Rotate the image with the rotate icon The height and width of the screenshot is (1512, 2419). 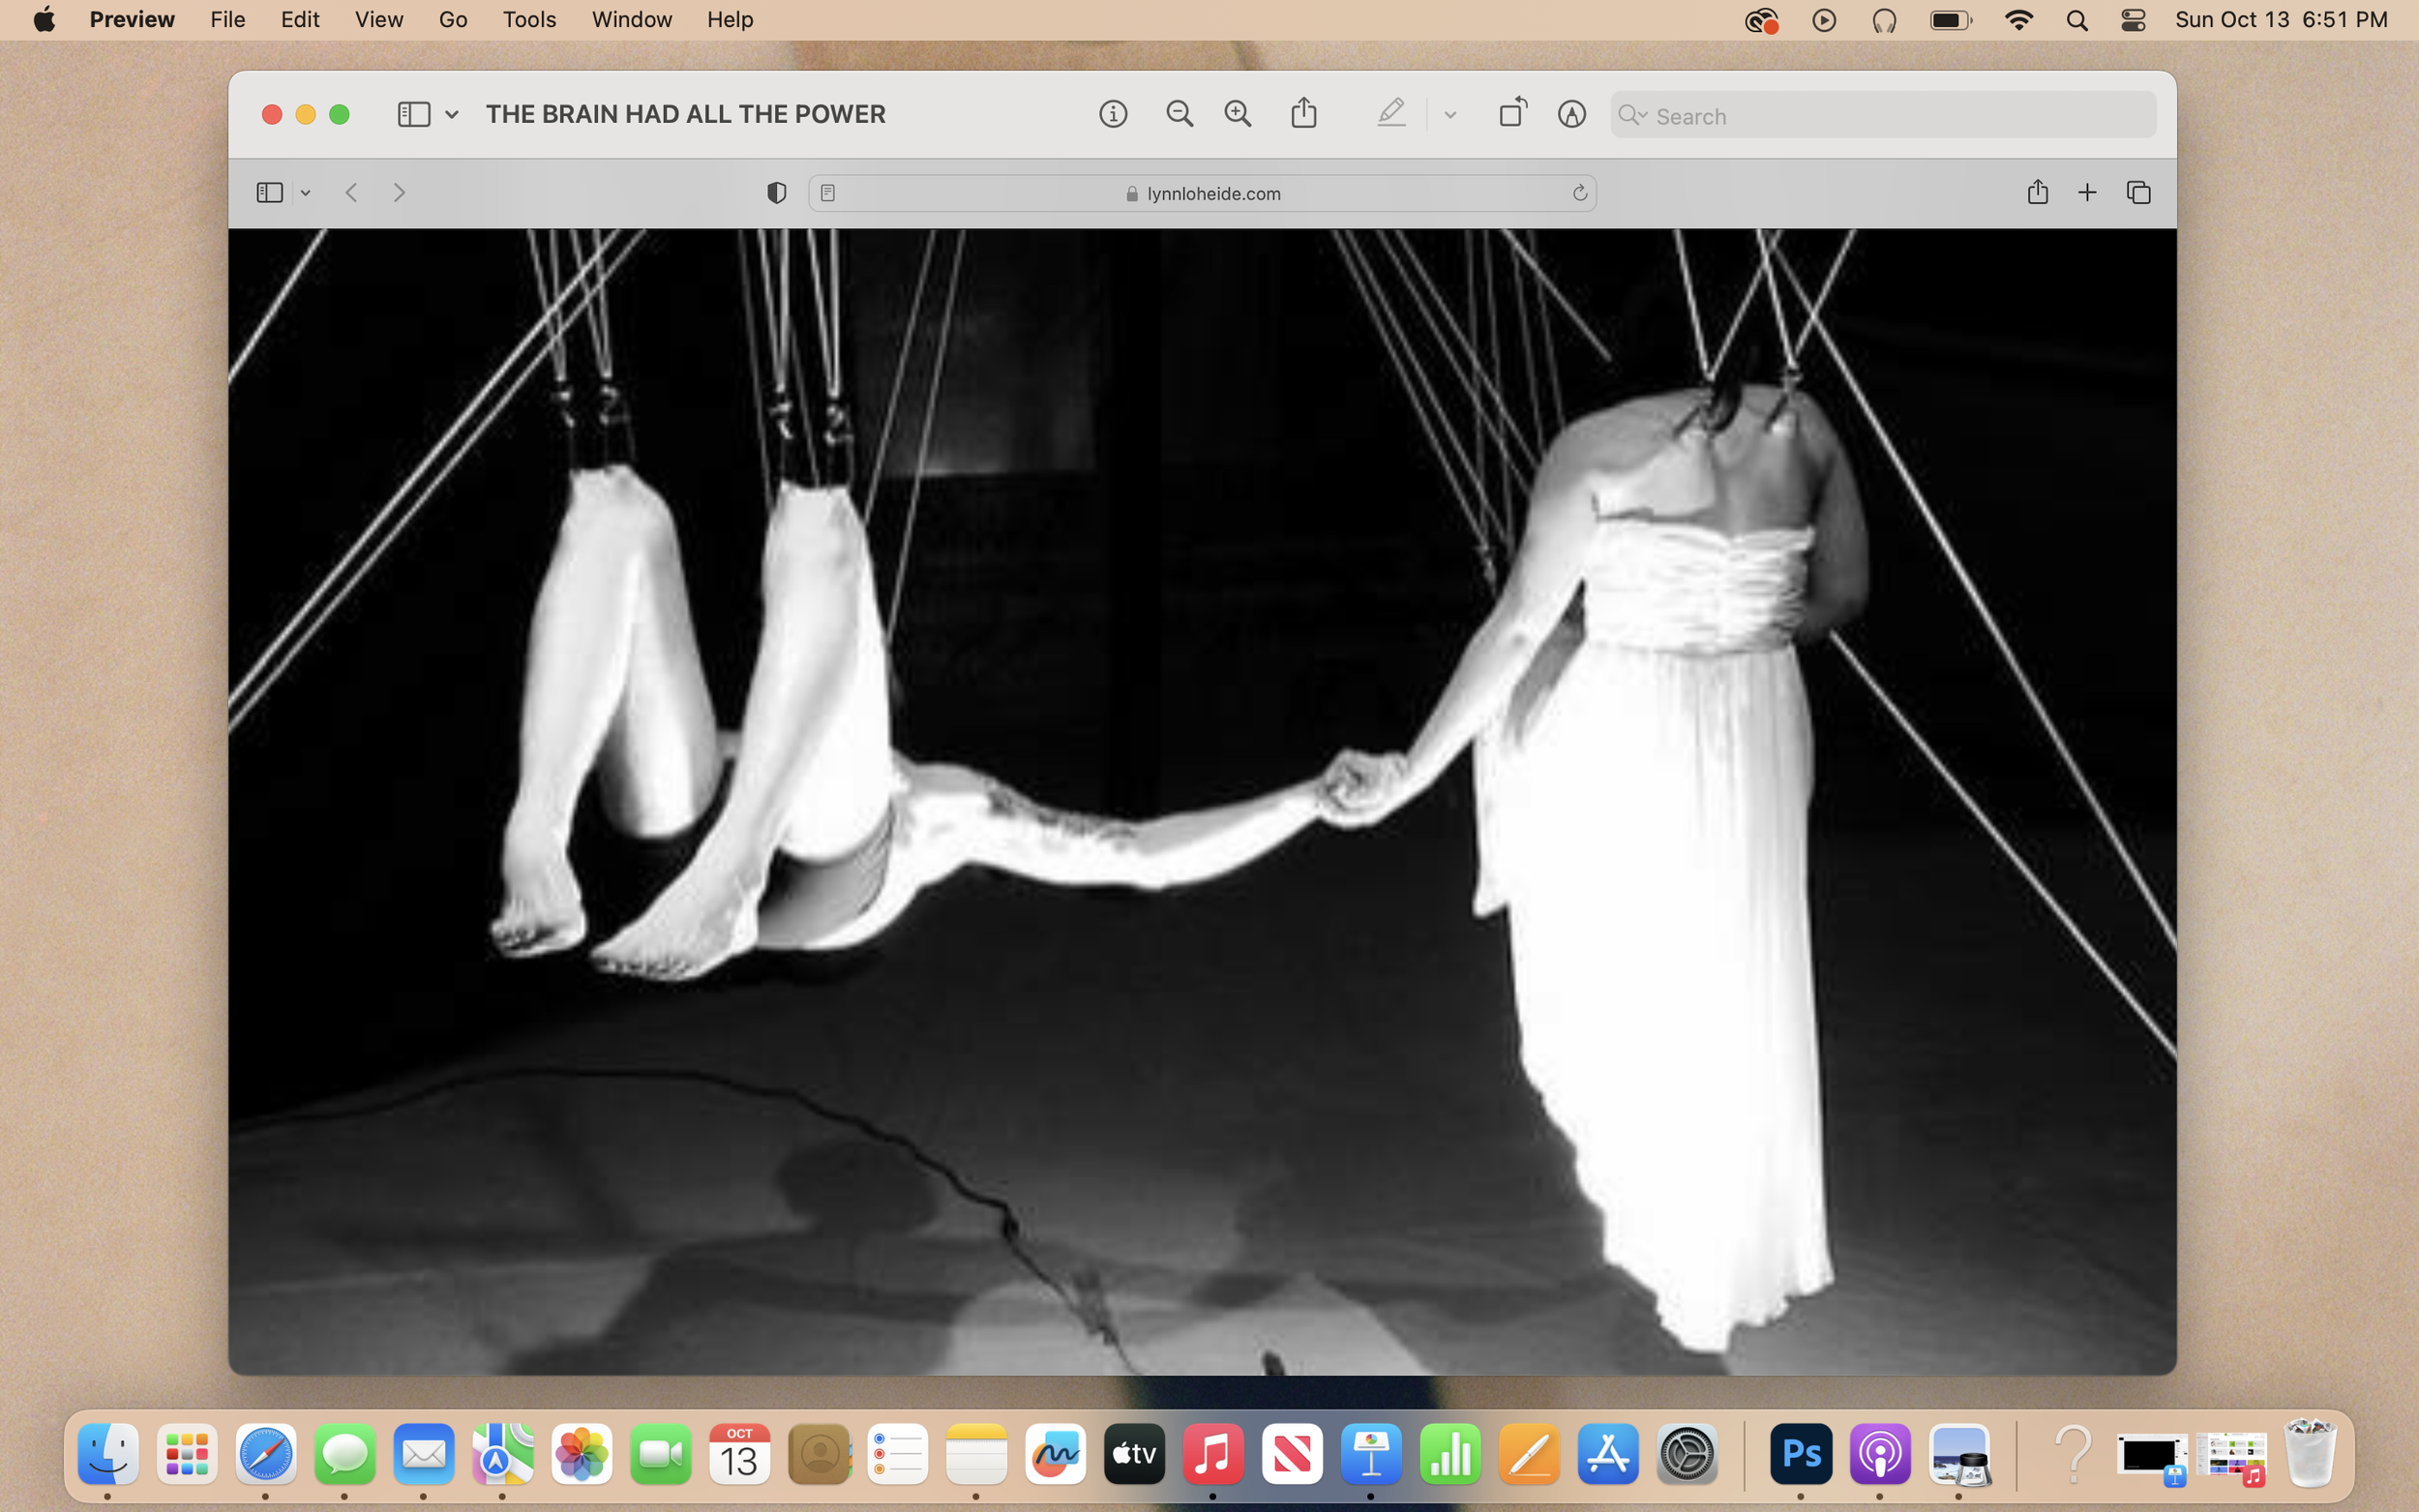pyautogui.click(x=1512, y=112)
